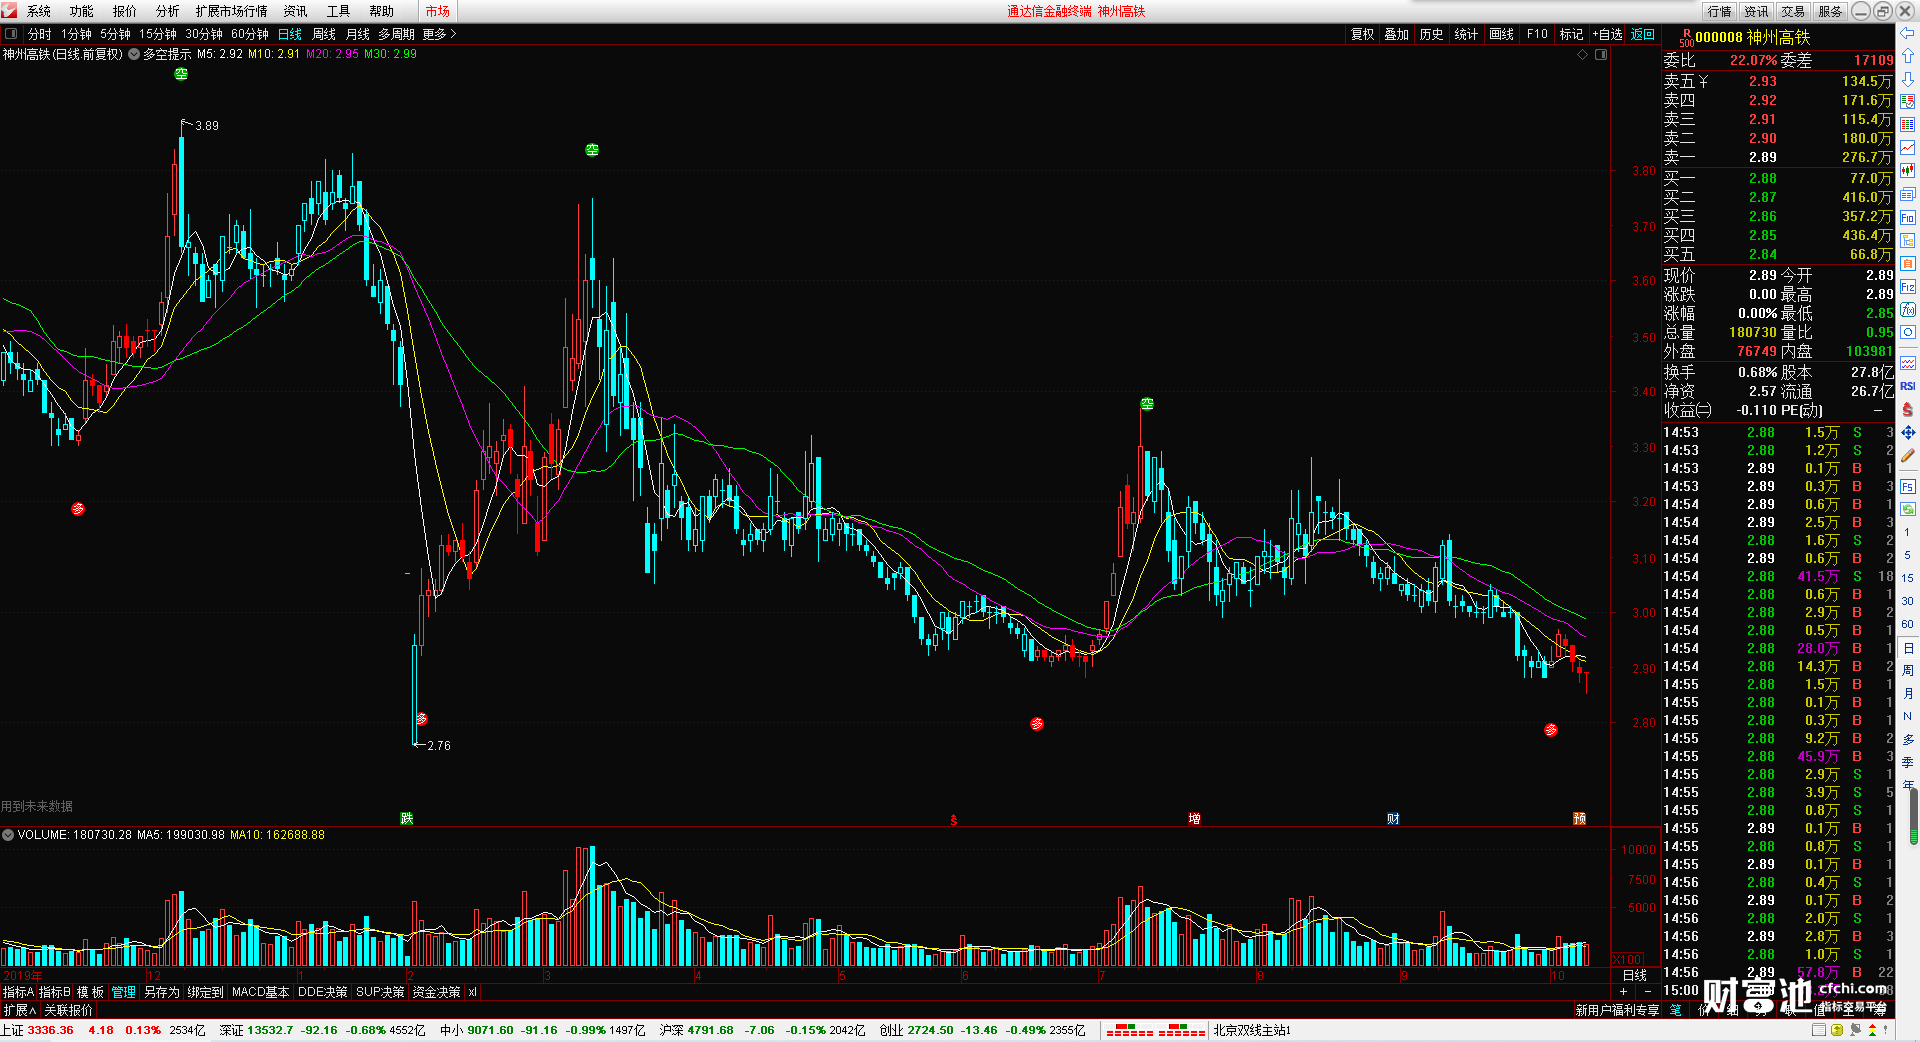Screen dimensions: 1920x1042
Task: Click the RSI indicator sidebar icon
Action: click(x=1908, y=386)
